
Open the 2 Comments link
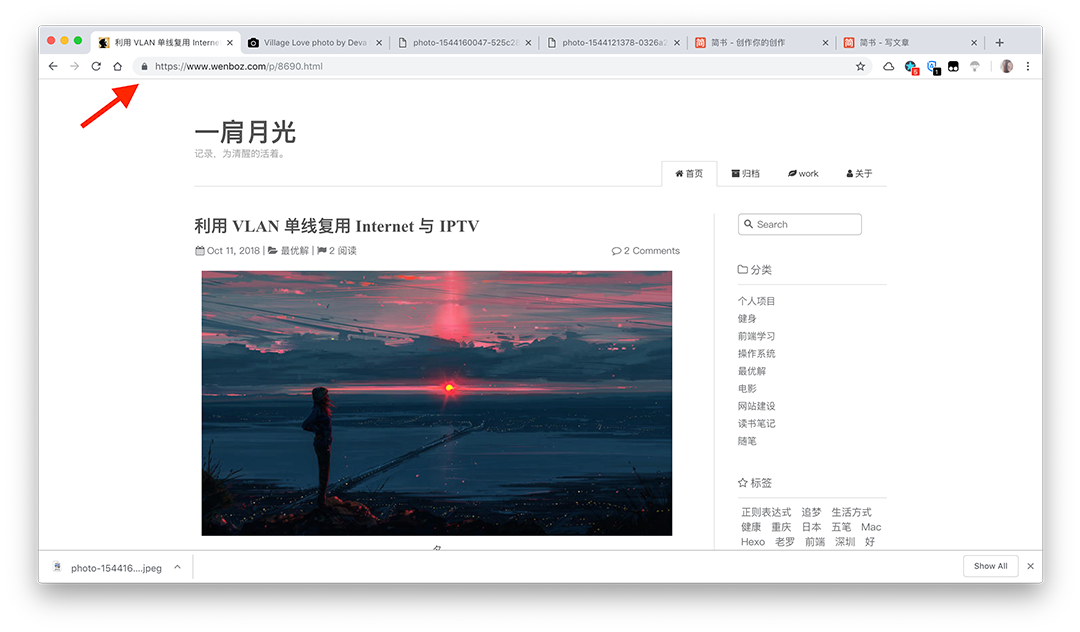click(x=645, y=251)
